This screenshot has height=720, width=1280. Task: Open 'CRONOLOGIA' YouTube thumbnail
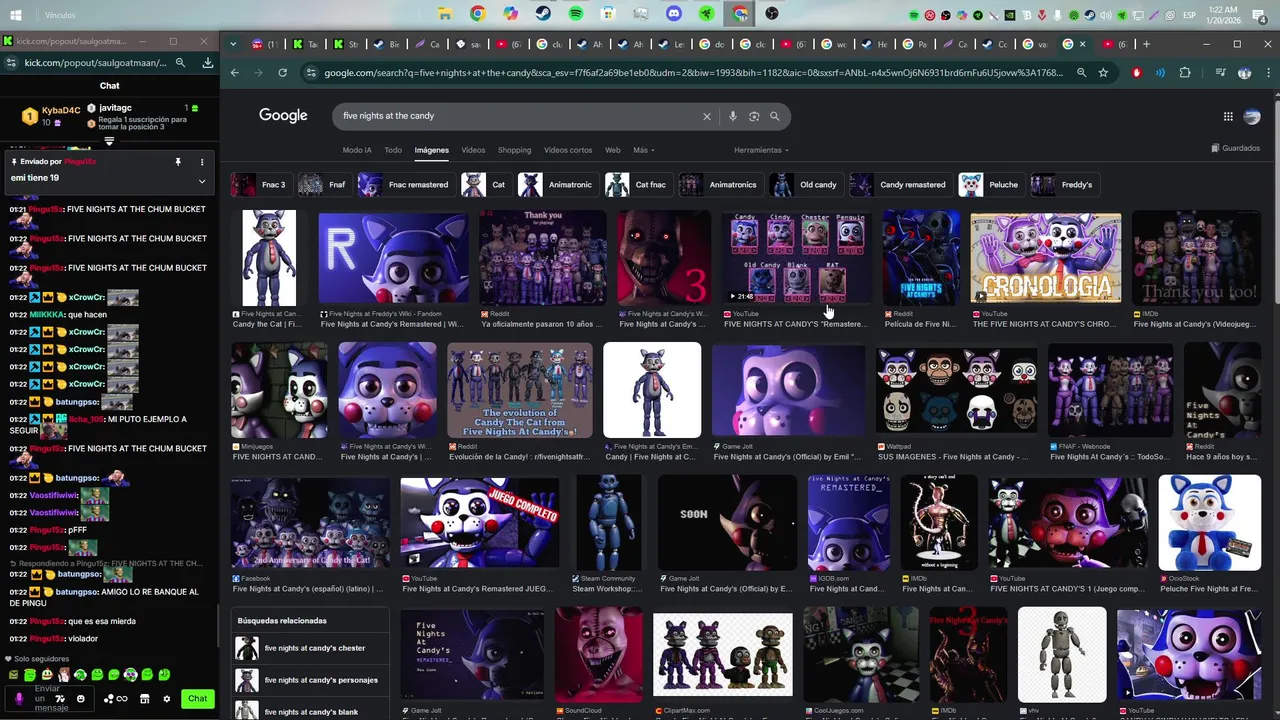[1045, 257]
